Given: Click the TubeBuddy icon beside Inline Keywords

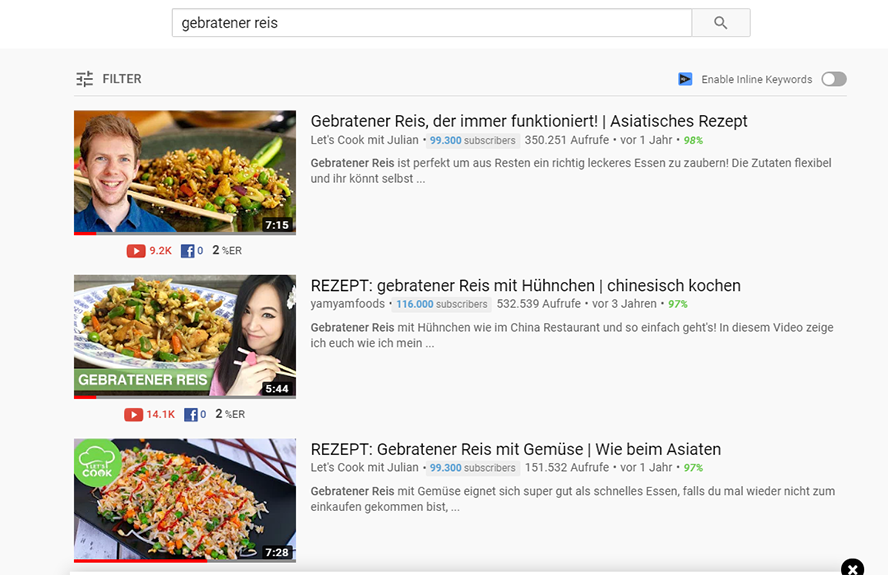Looking at the screenshot, I should click(x=685, y=79).
